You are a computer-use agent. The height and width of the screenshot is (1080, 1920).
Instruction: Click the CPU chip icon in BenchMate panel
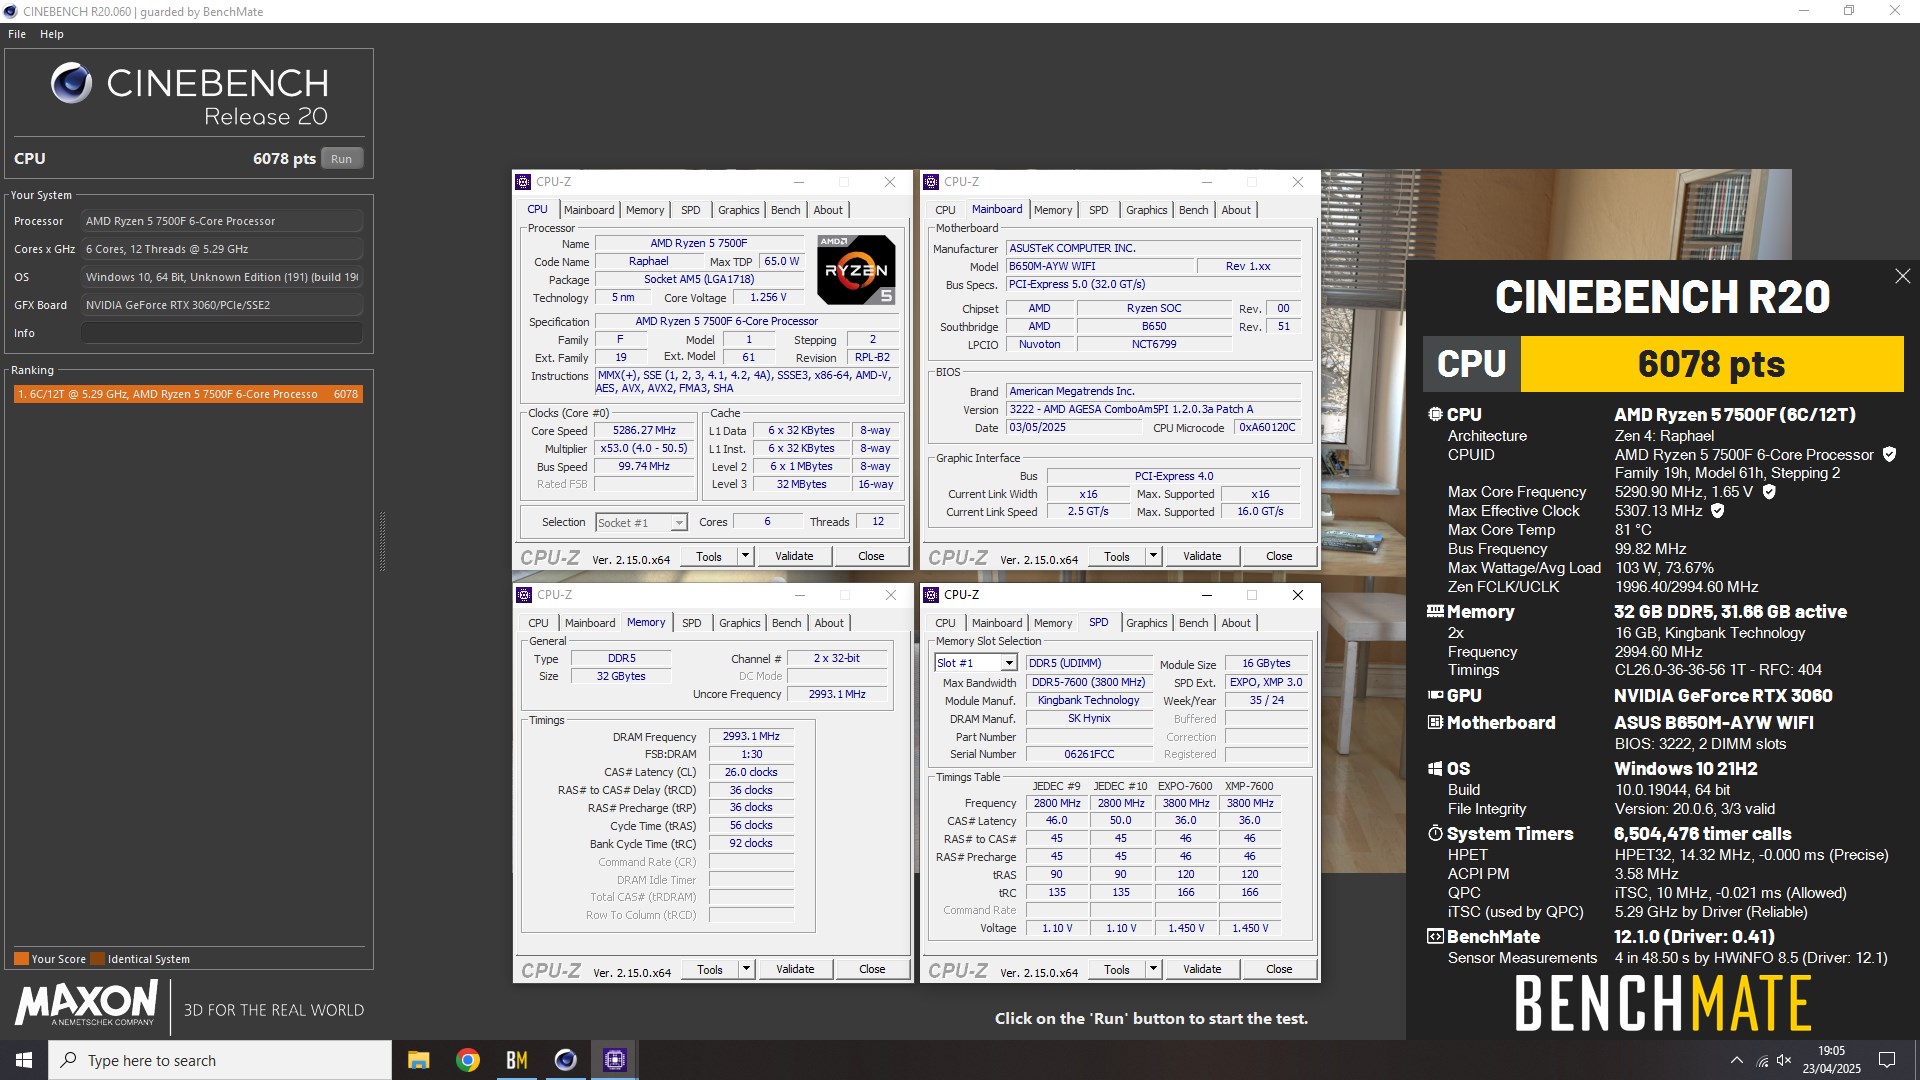coord(1435,414)
